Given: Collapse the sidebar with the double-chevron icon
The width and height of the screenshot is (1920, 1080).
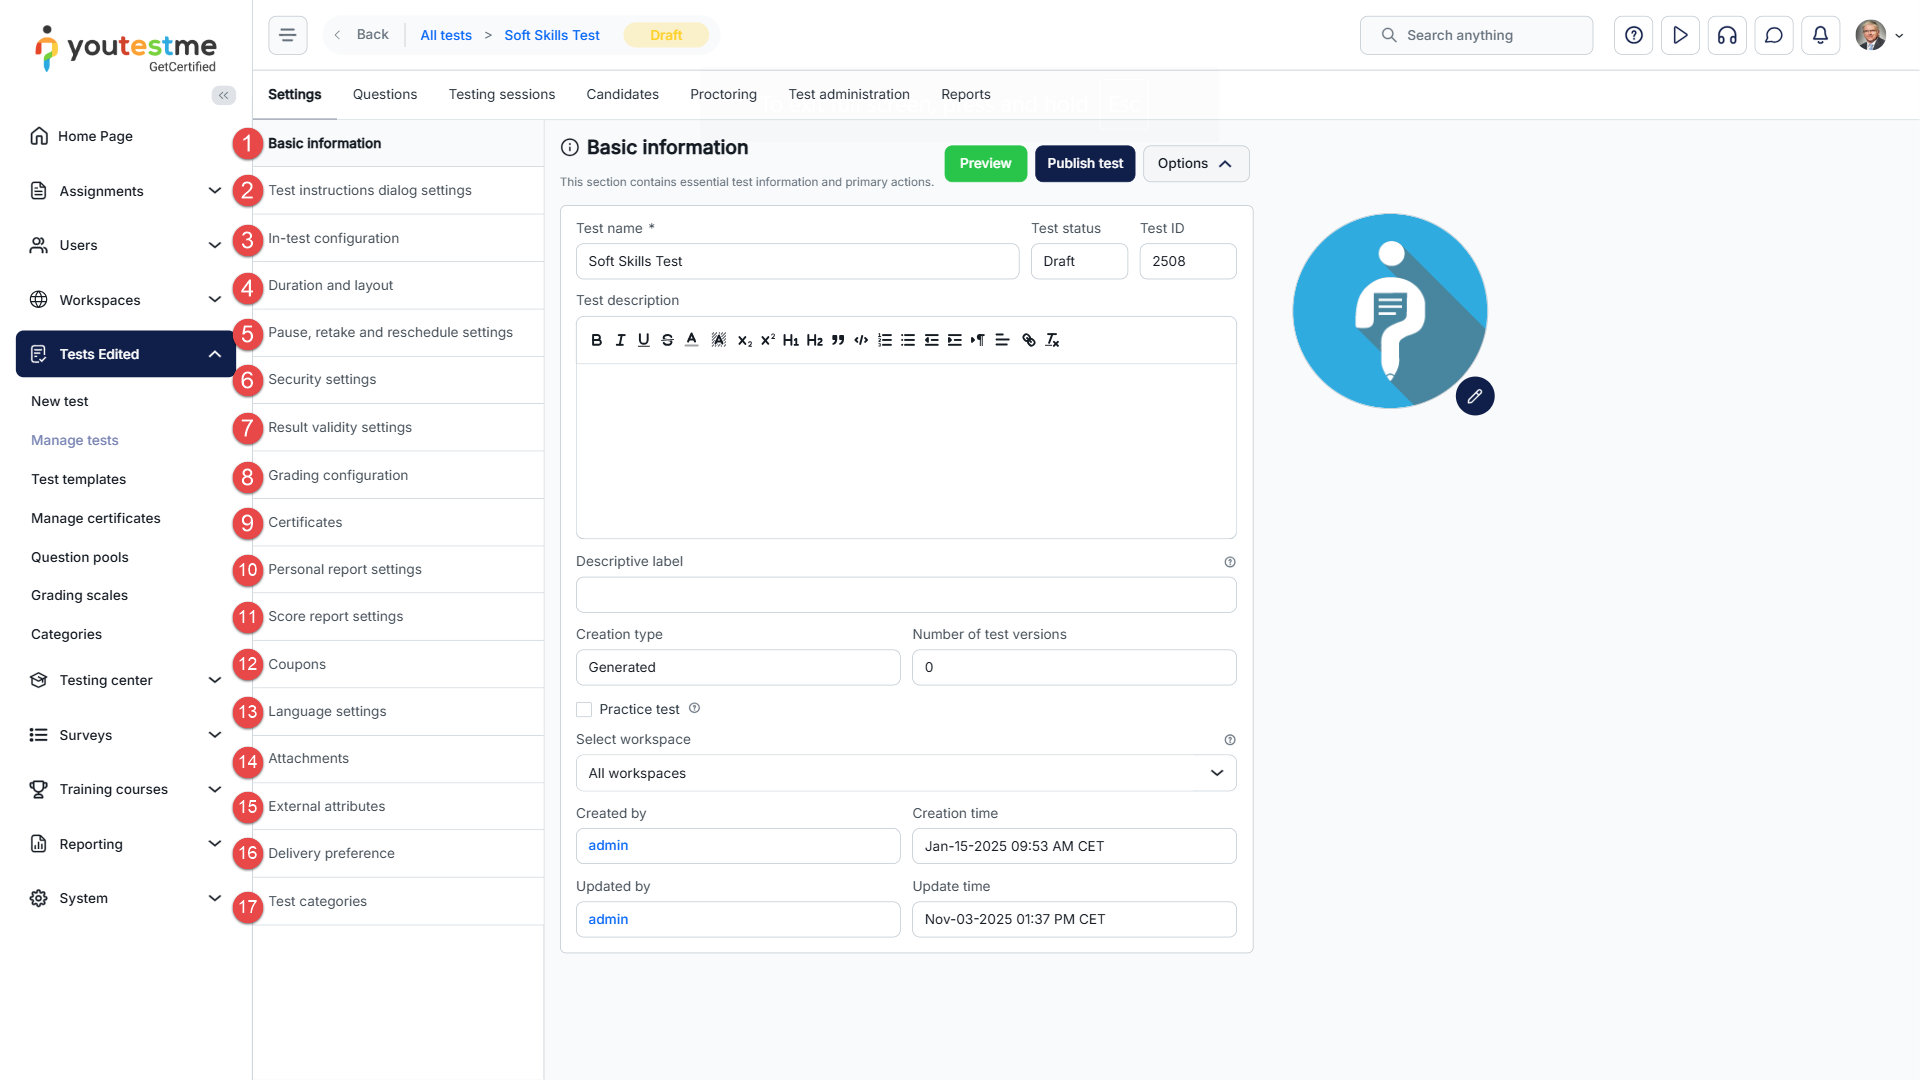Looking at the screenshot, I should pyautogui.click(x=223, y=95).
